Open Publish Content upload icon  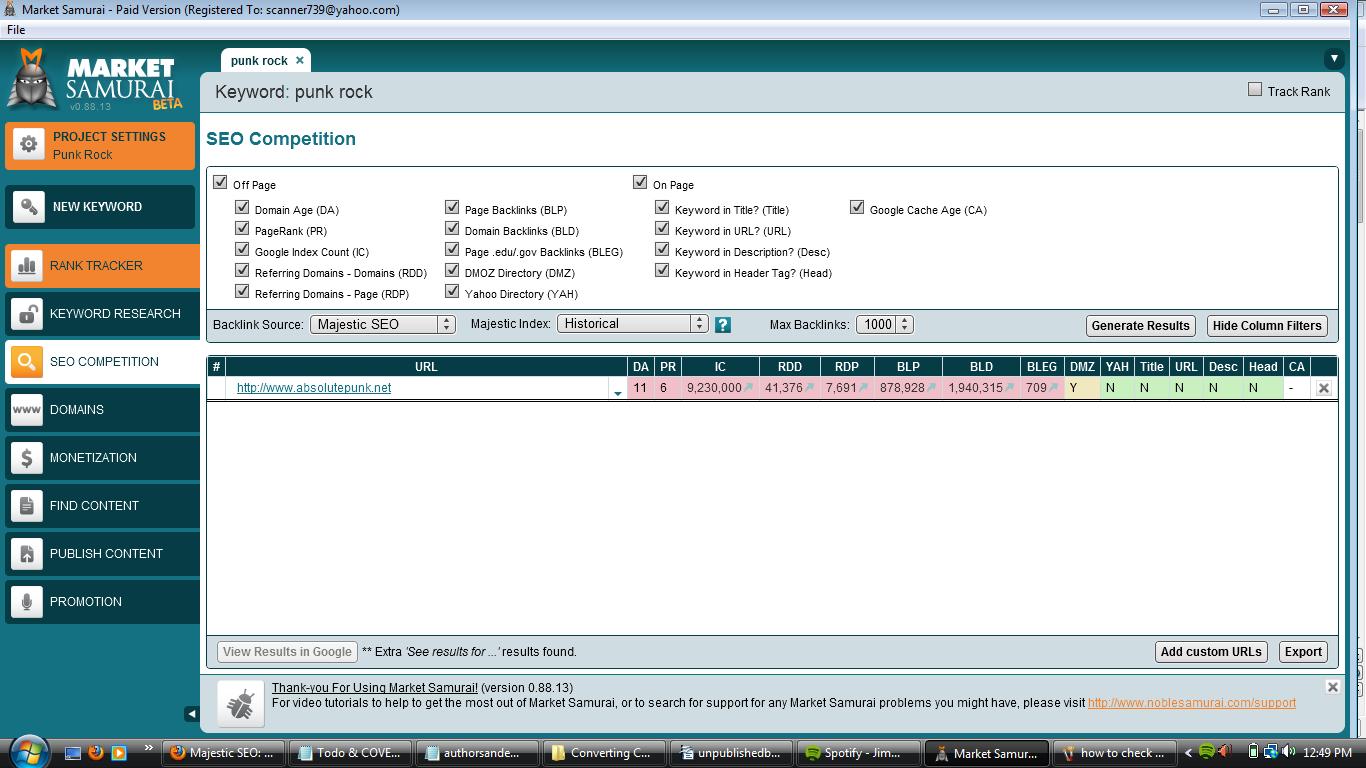(26, 554)
